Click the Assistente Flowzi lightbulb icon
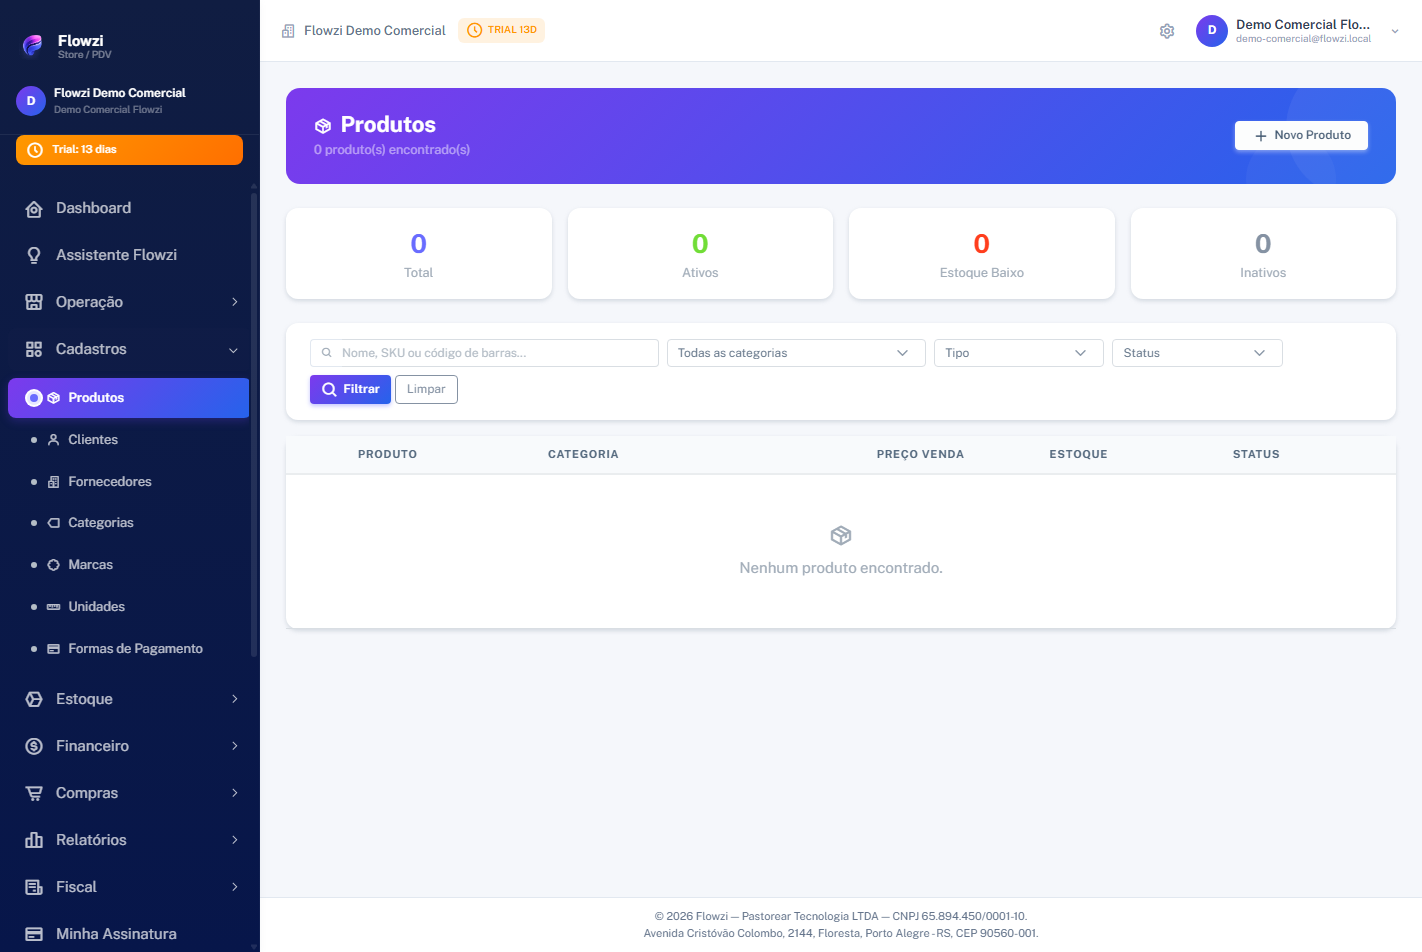Image resolution: width=1422 pixels, height=952 pixels. pyautogui.click(x=34, y=255)
